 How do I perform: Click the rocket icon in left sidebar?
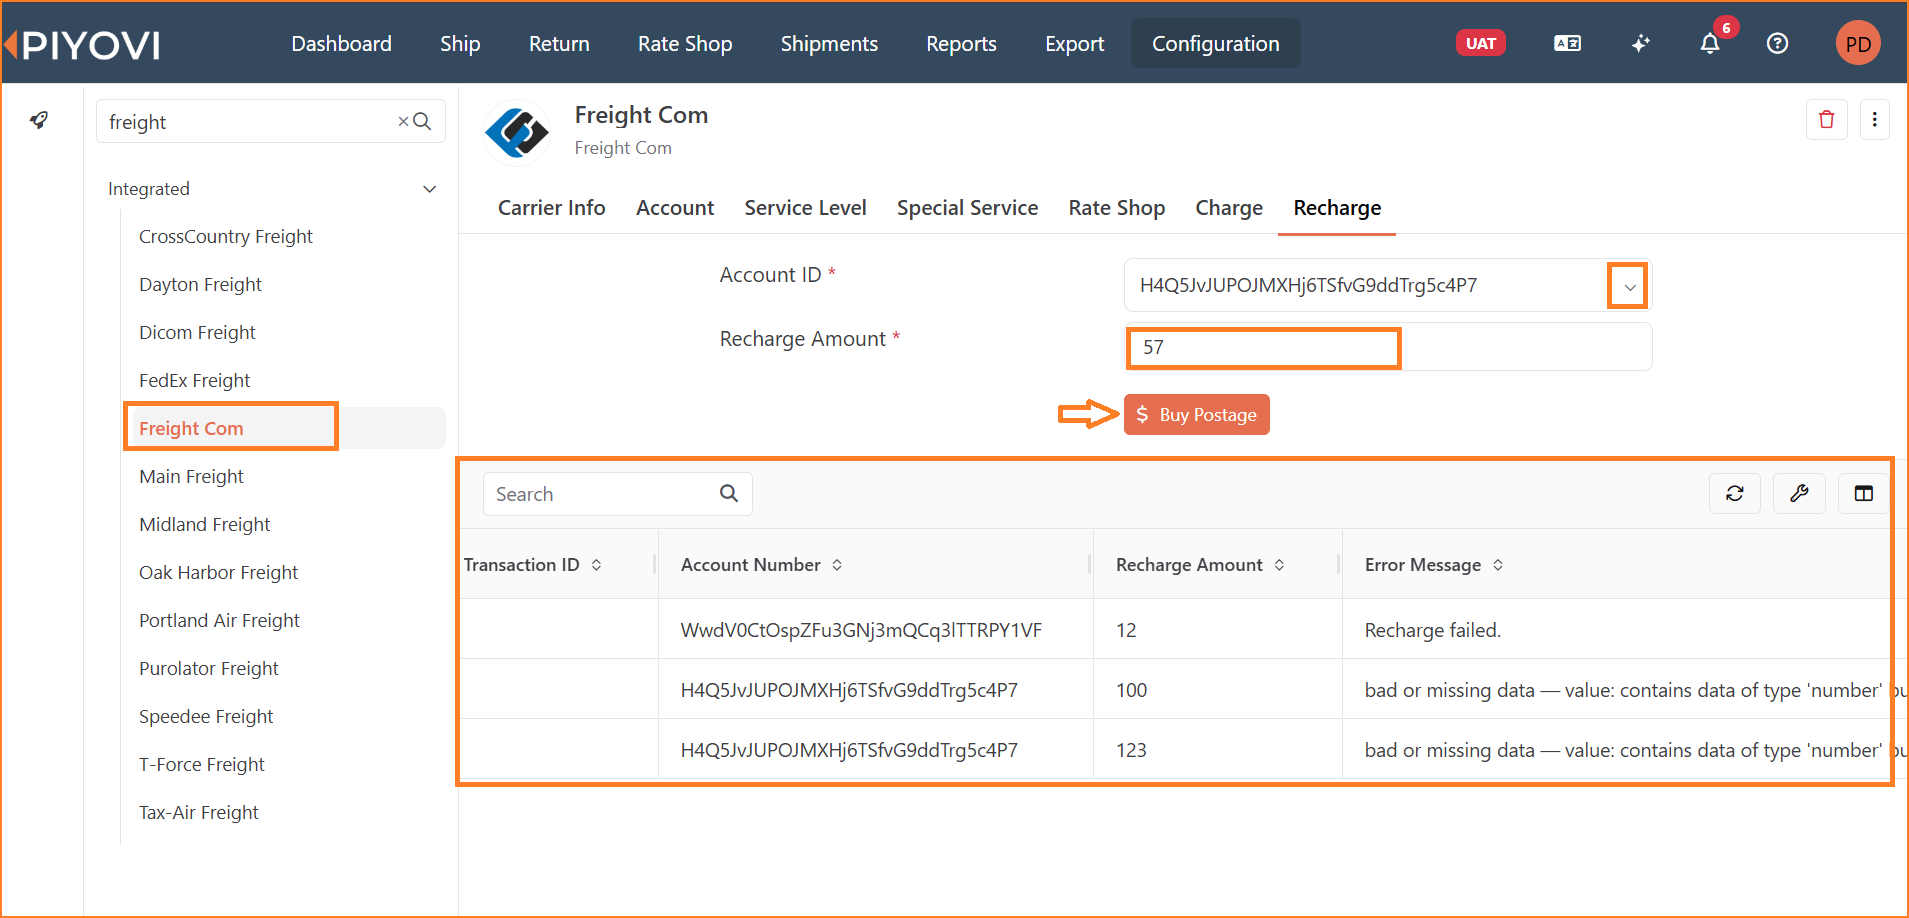click(x=39, y=121)
